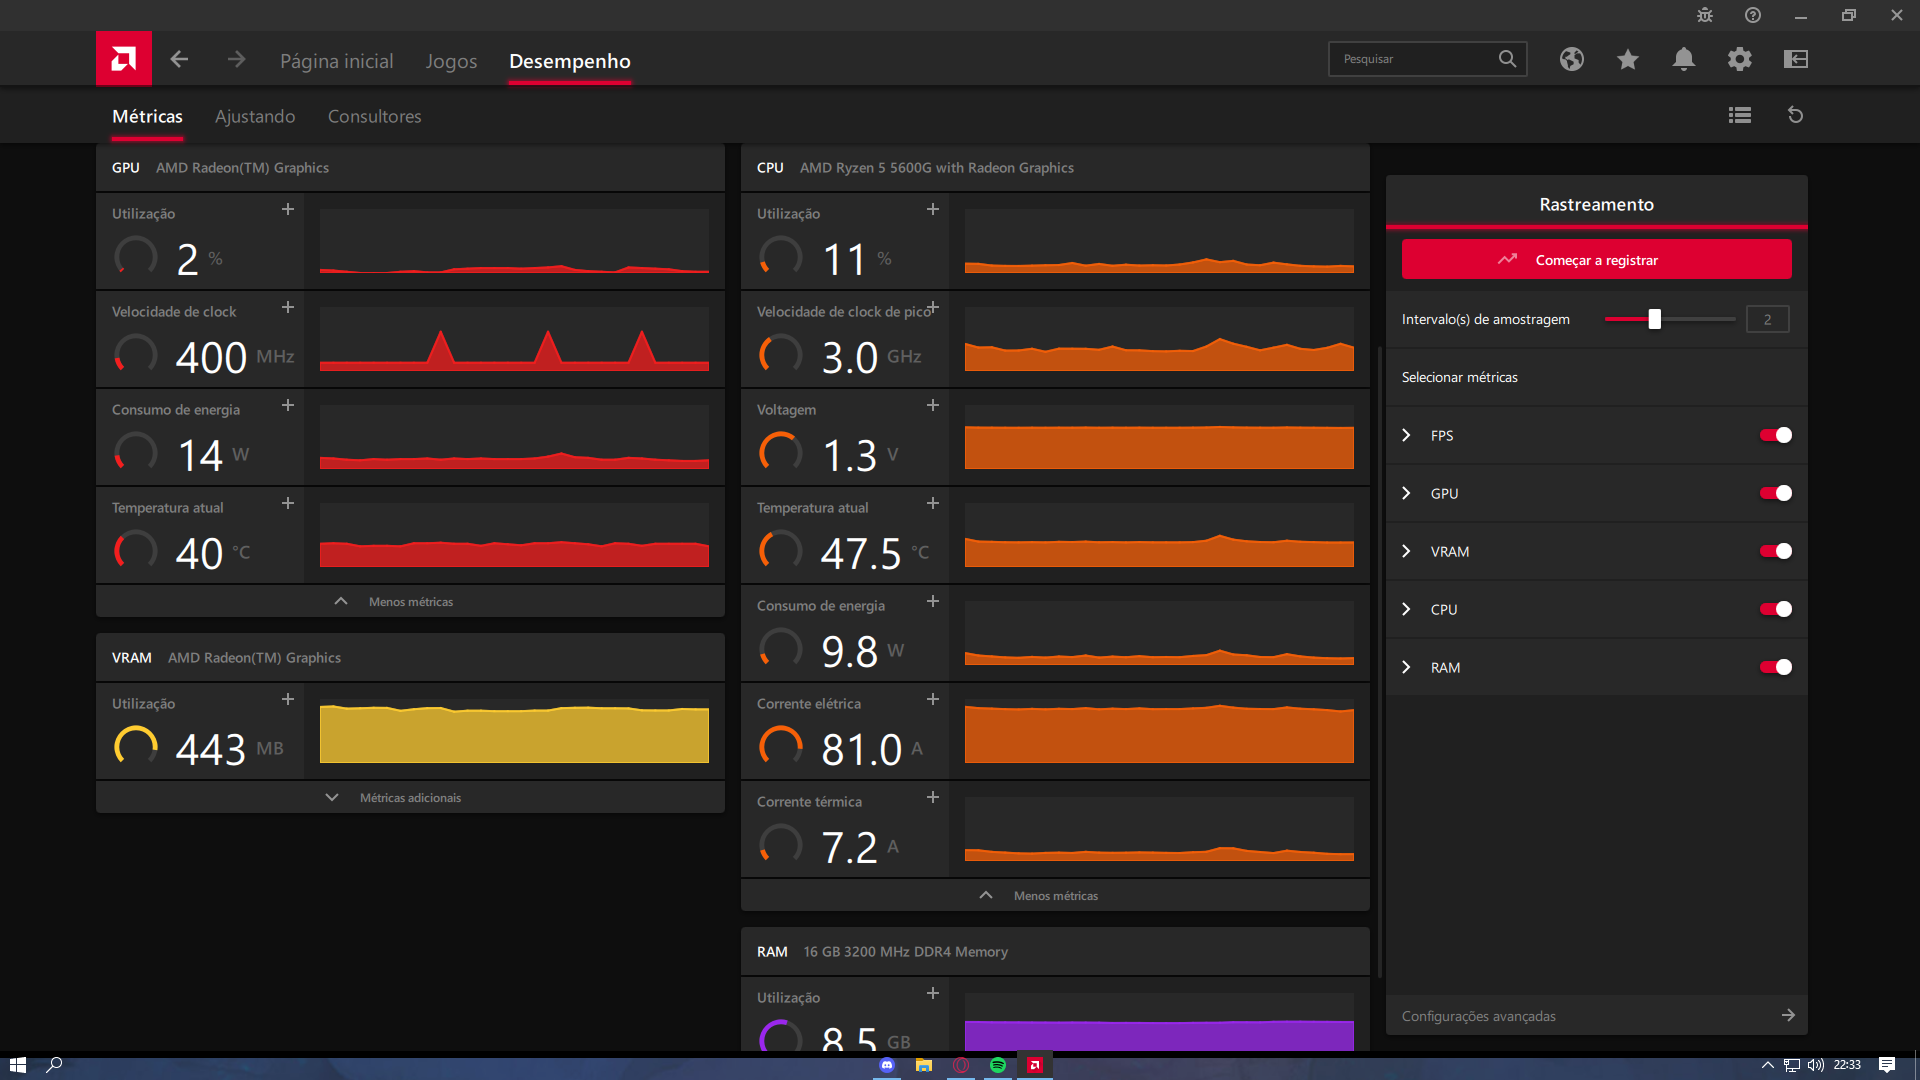Image resolution: width=1920 pixels, height=1080 pixels.
Task: Add CPU Voltagem plus icon
Action: coord(933,405)
